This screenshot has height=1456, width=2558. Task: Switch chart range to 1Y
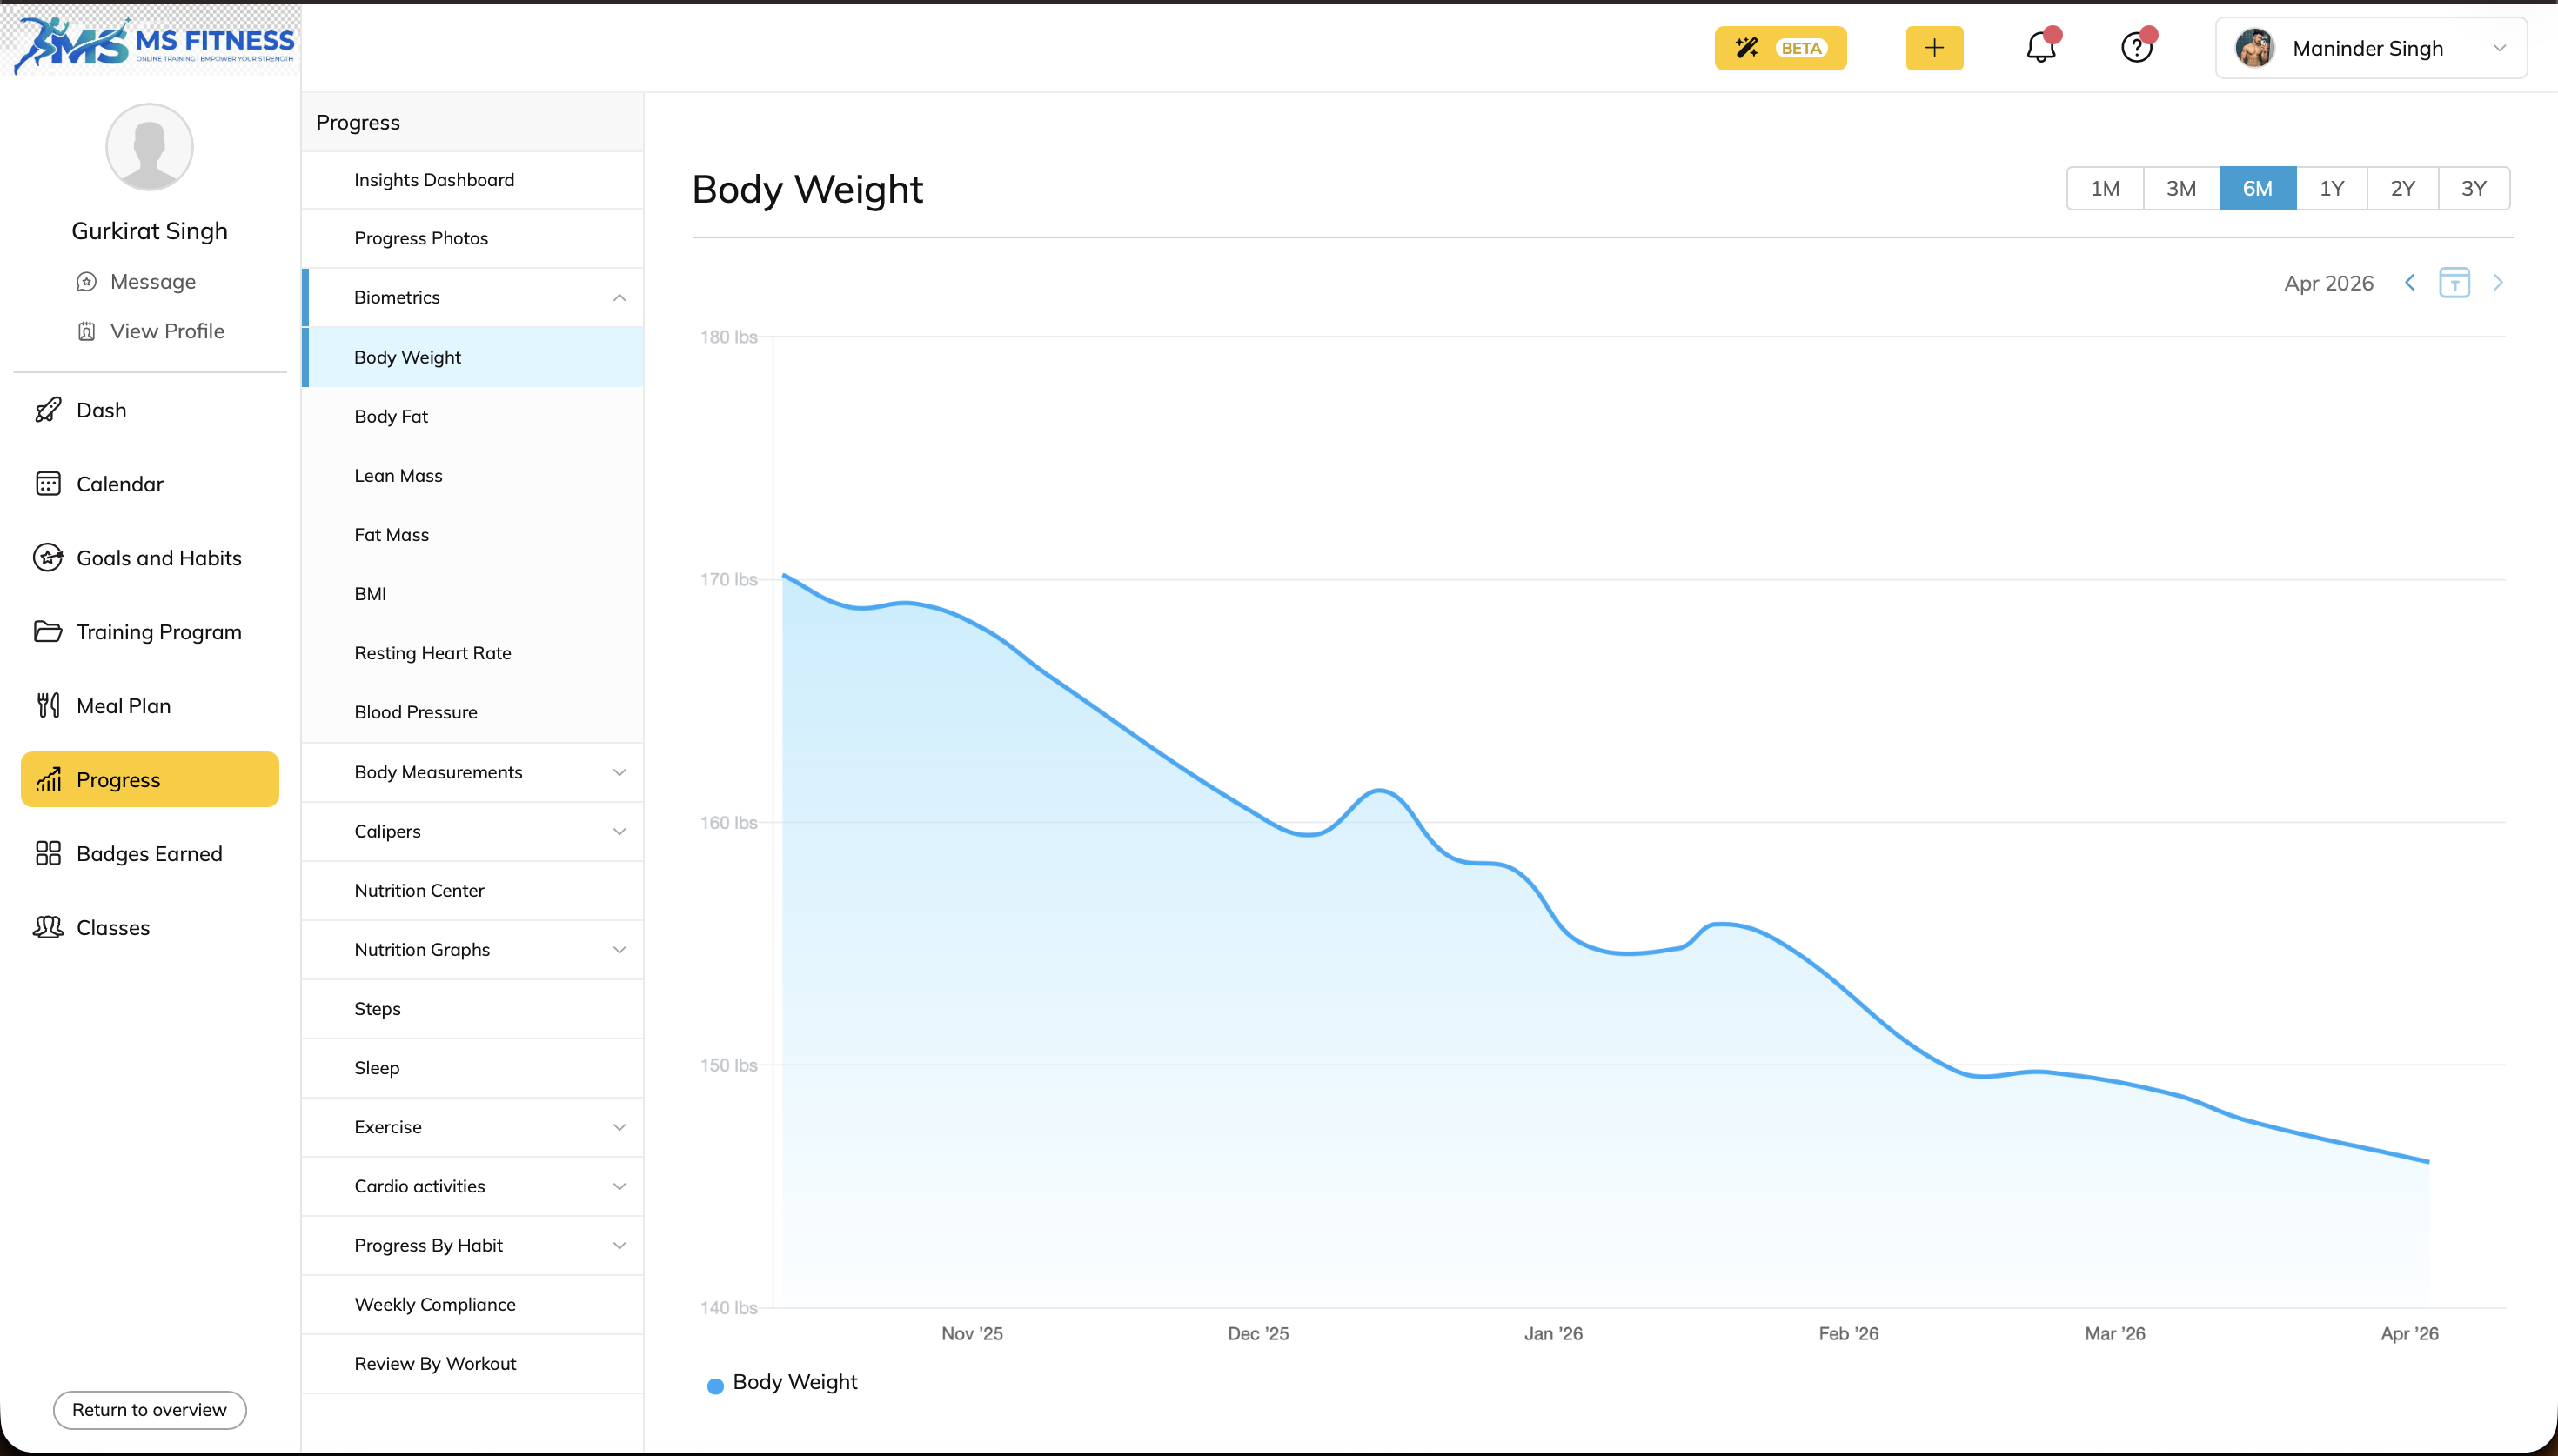point(2331,189)
